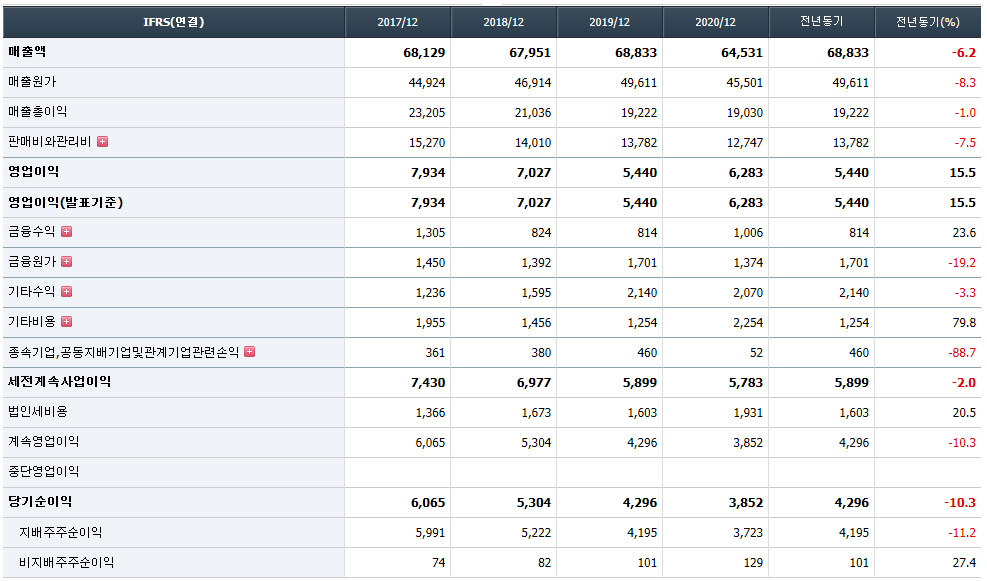The image size is (987, 581).
Task: Select the 영업이익 row label
Action: [33, 171]
